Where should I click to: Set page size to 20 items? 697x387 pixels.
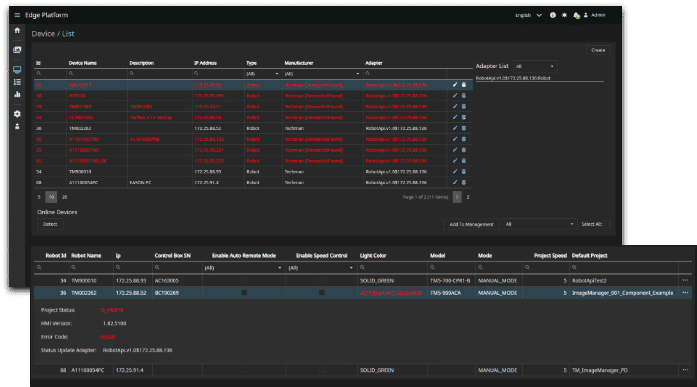[x=64, y=197]
